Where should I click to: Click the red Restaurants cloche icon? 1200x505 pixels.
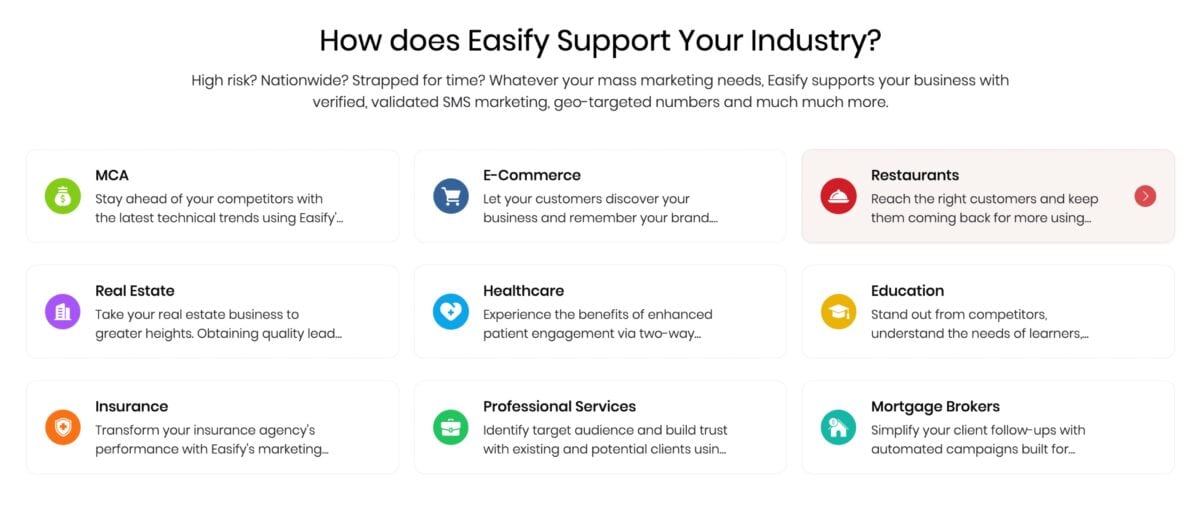(838, 196)
